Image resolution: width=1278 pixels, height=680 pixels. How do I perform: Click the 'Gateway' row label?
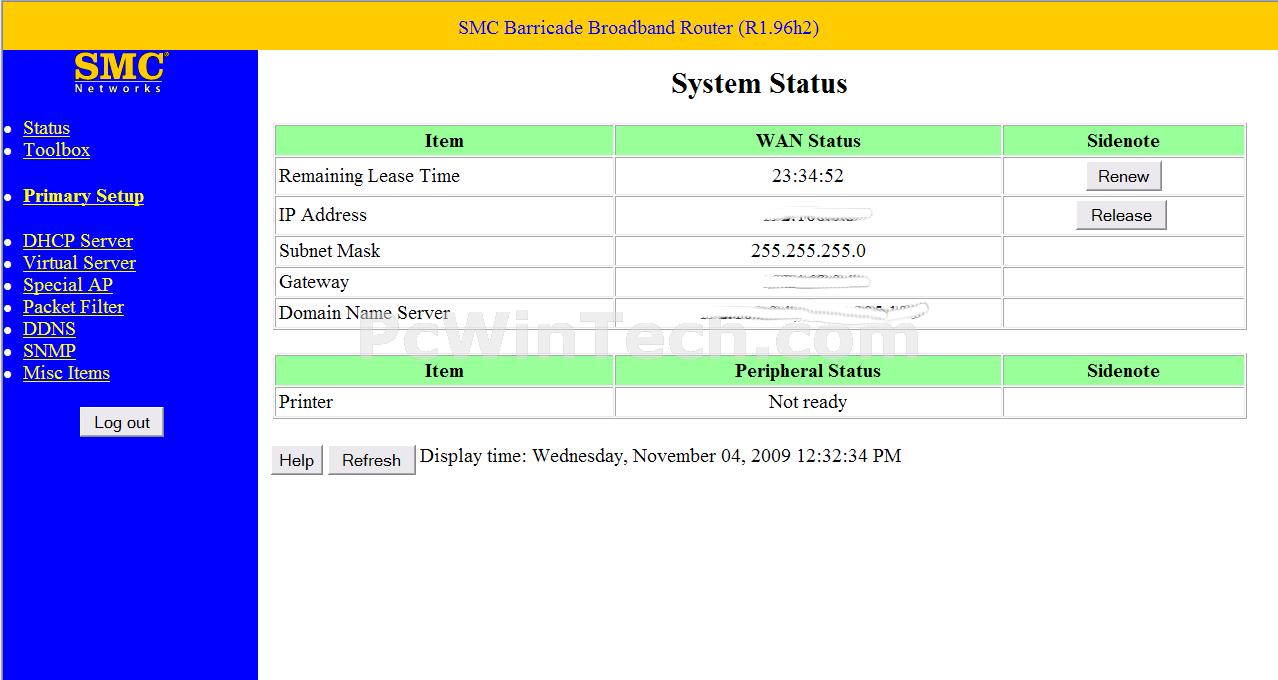(x=314, y=282)
